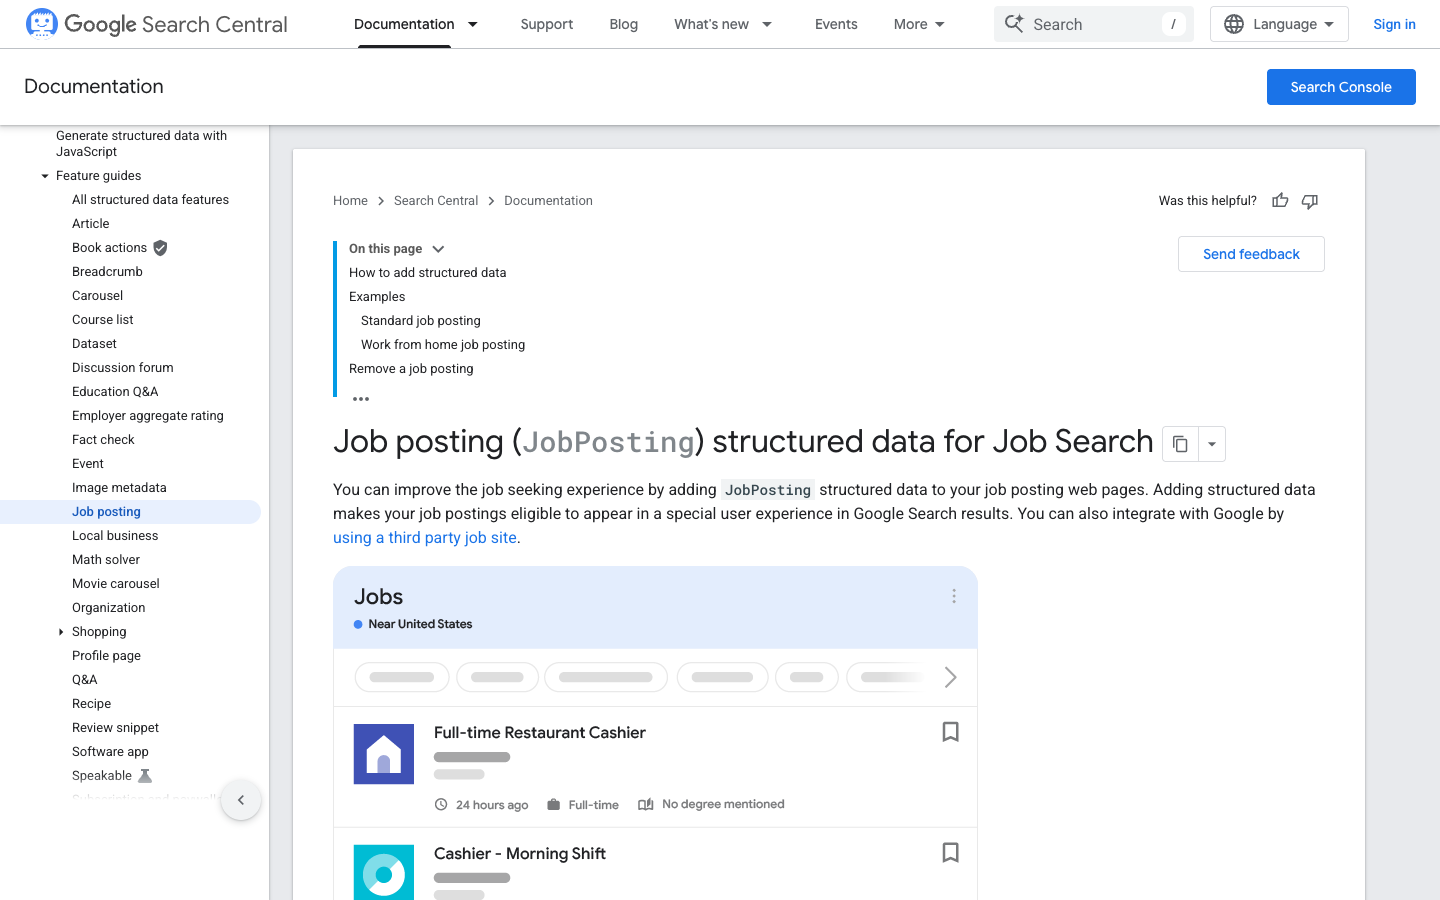Click the Restaurant Cashier company logo

point(384,754)
